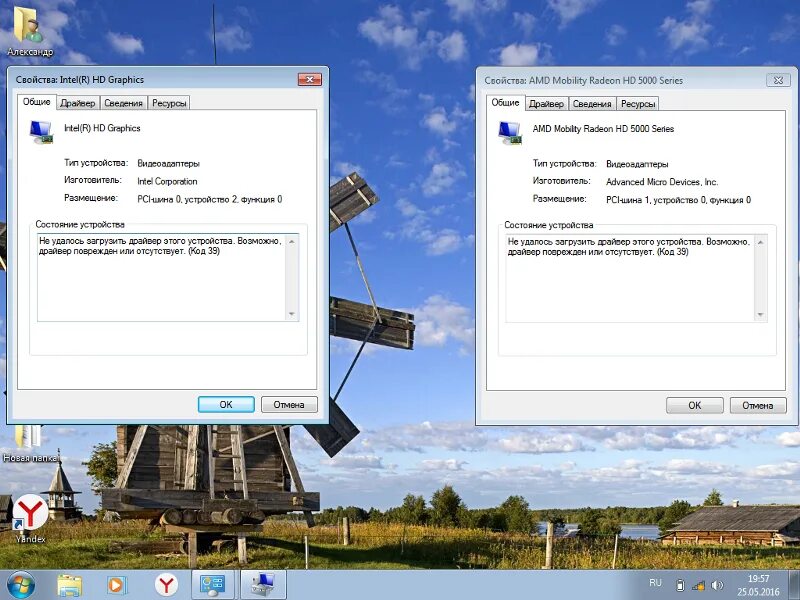Click the 'Intel Corporation' manufacturer value
Viewport: 800px width, 600px height.
[167, 181]
